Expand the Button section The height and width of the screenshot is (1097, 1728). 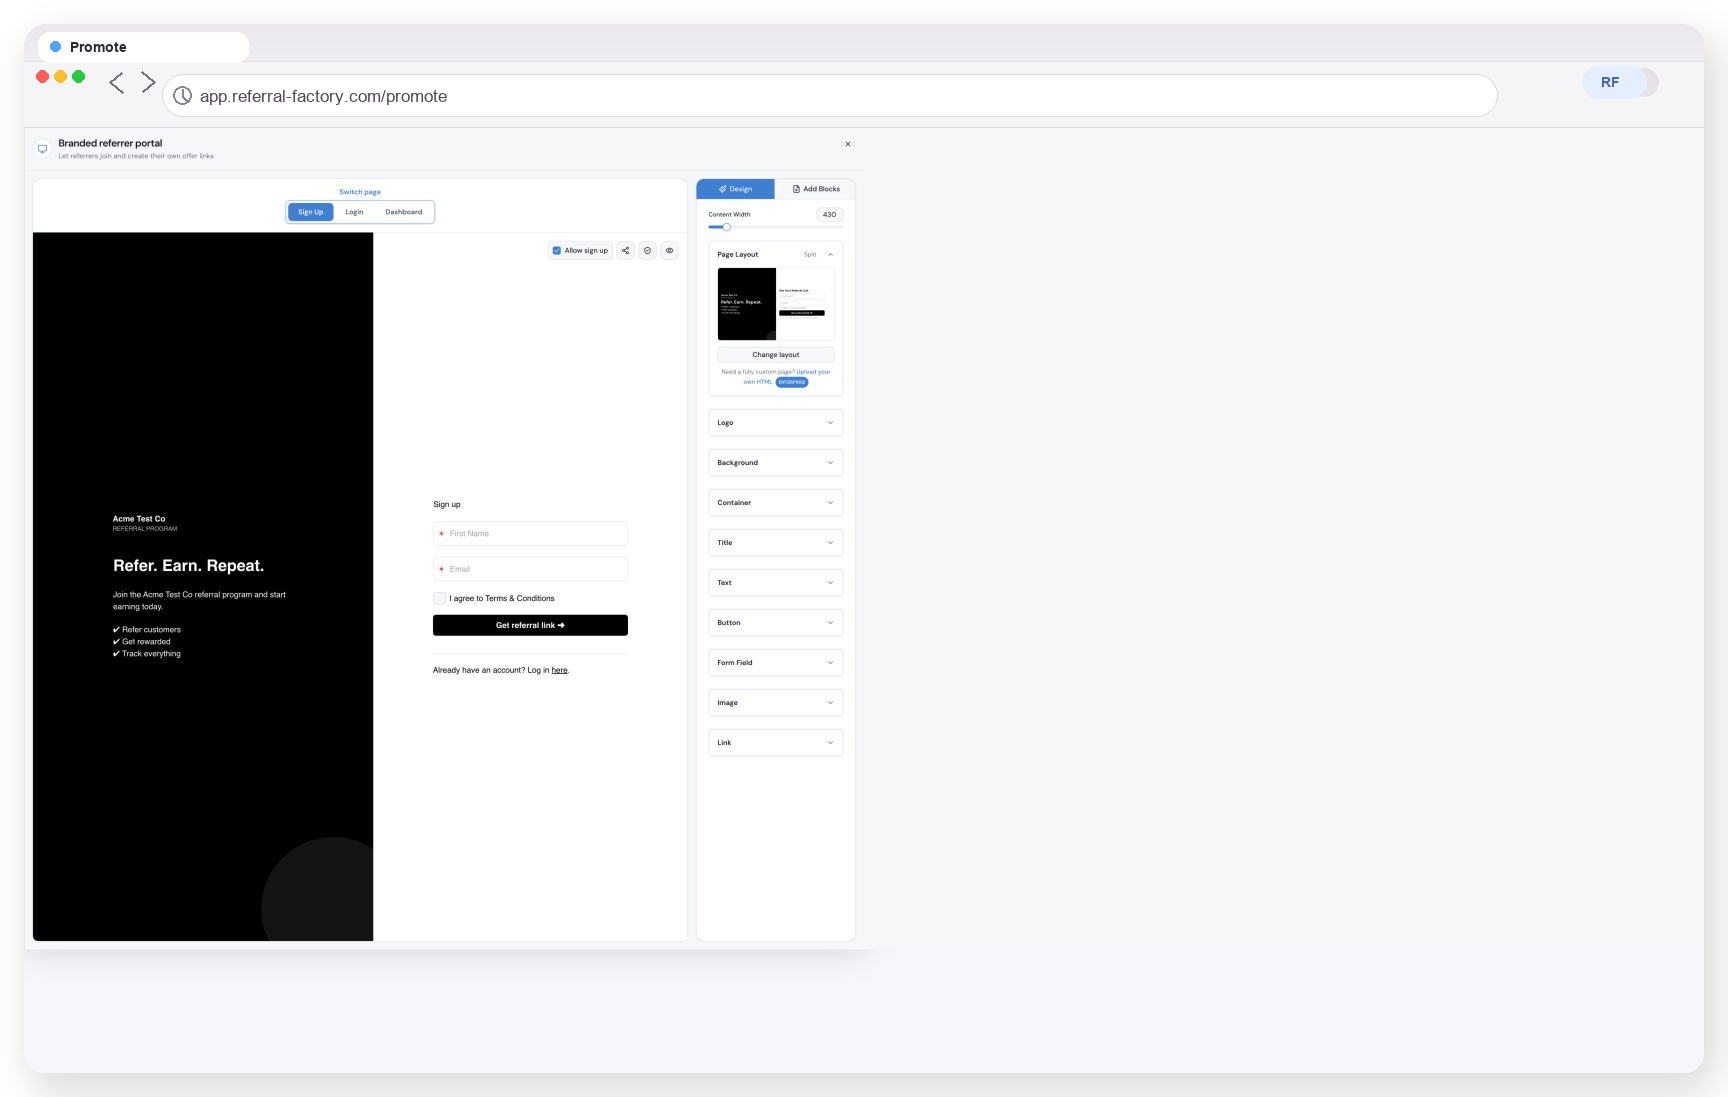776,623
